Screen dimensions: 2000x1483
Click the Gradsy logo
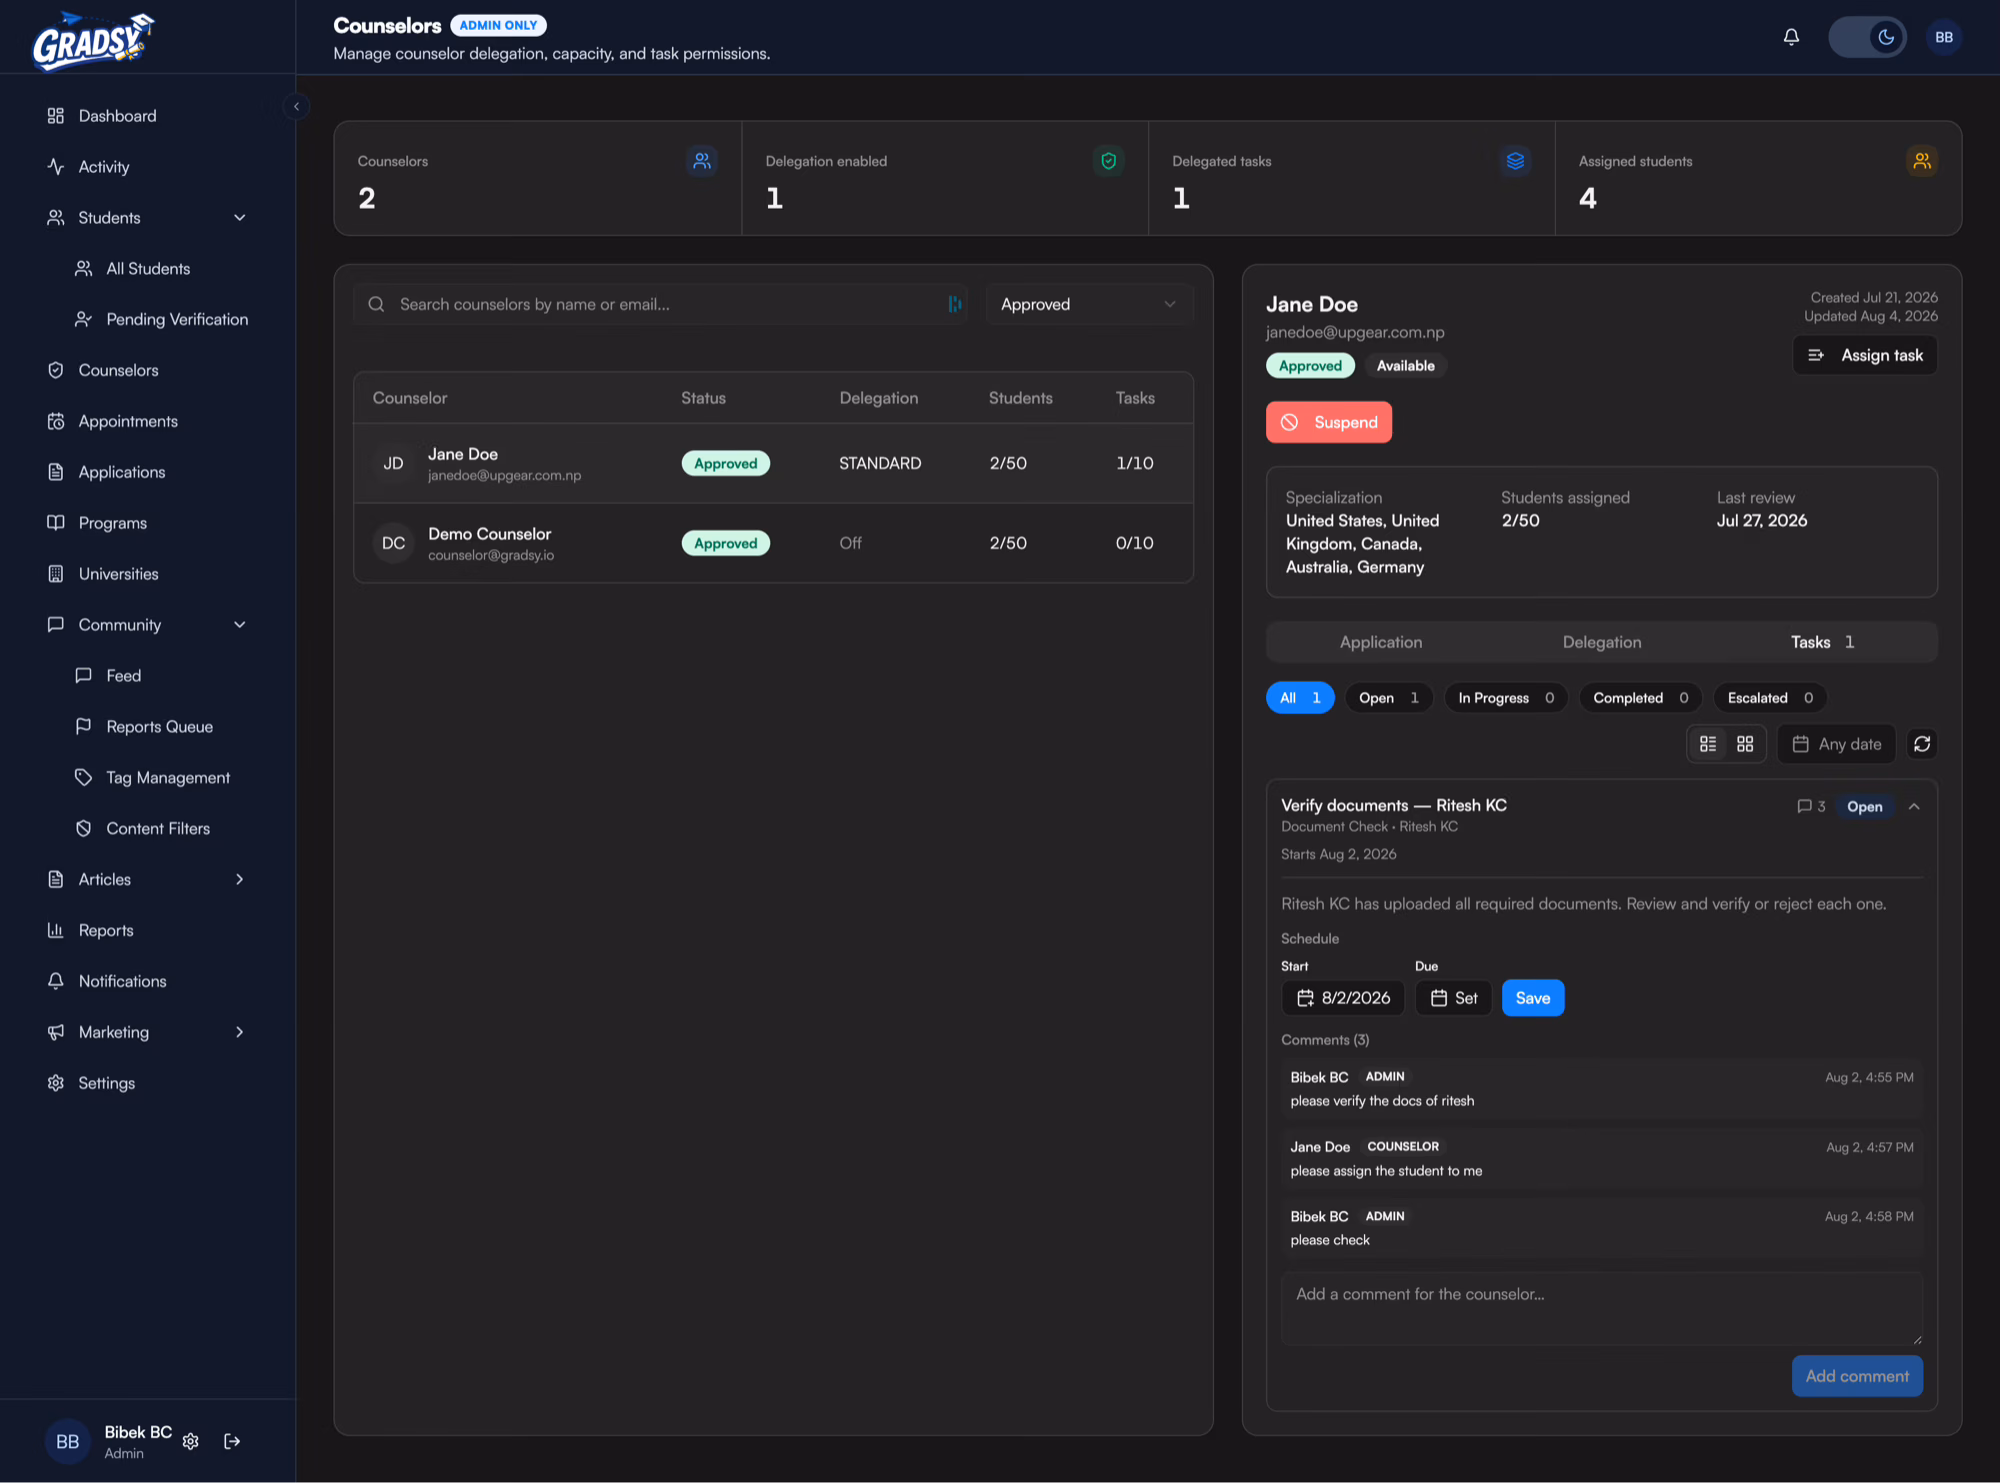pos(92,40)
